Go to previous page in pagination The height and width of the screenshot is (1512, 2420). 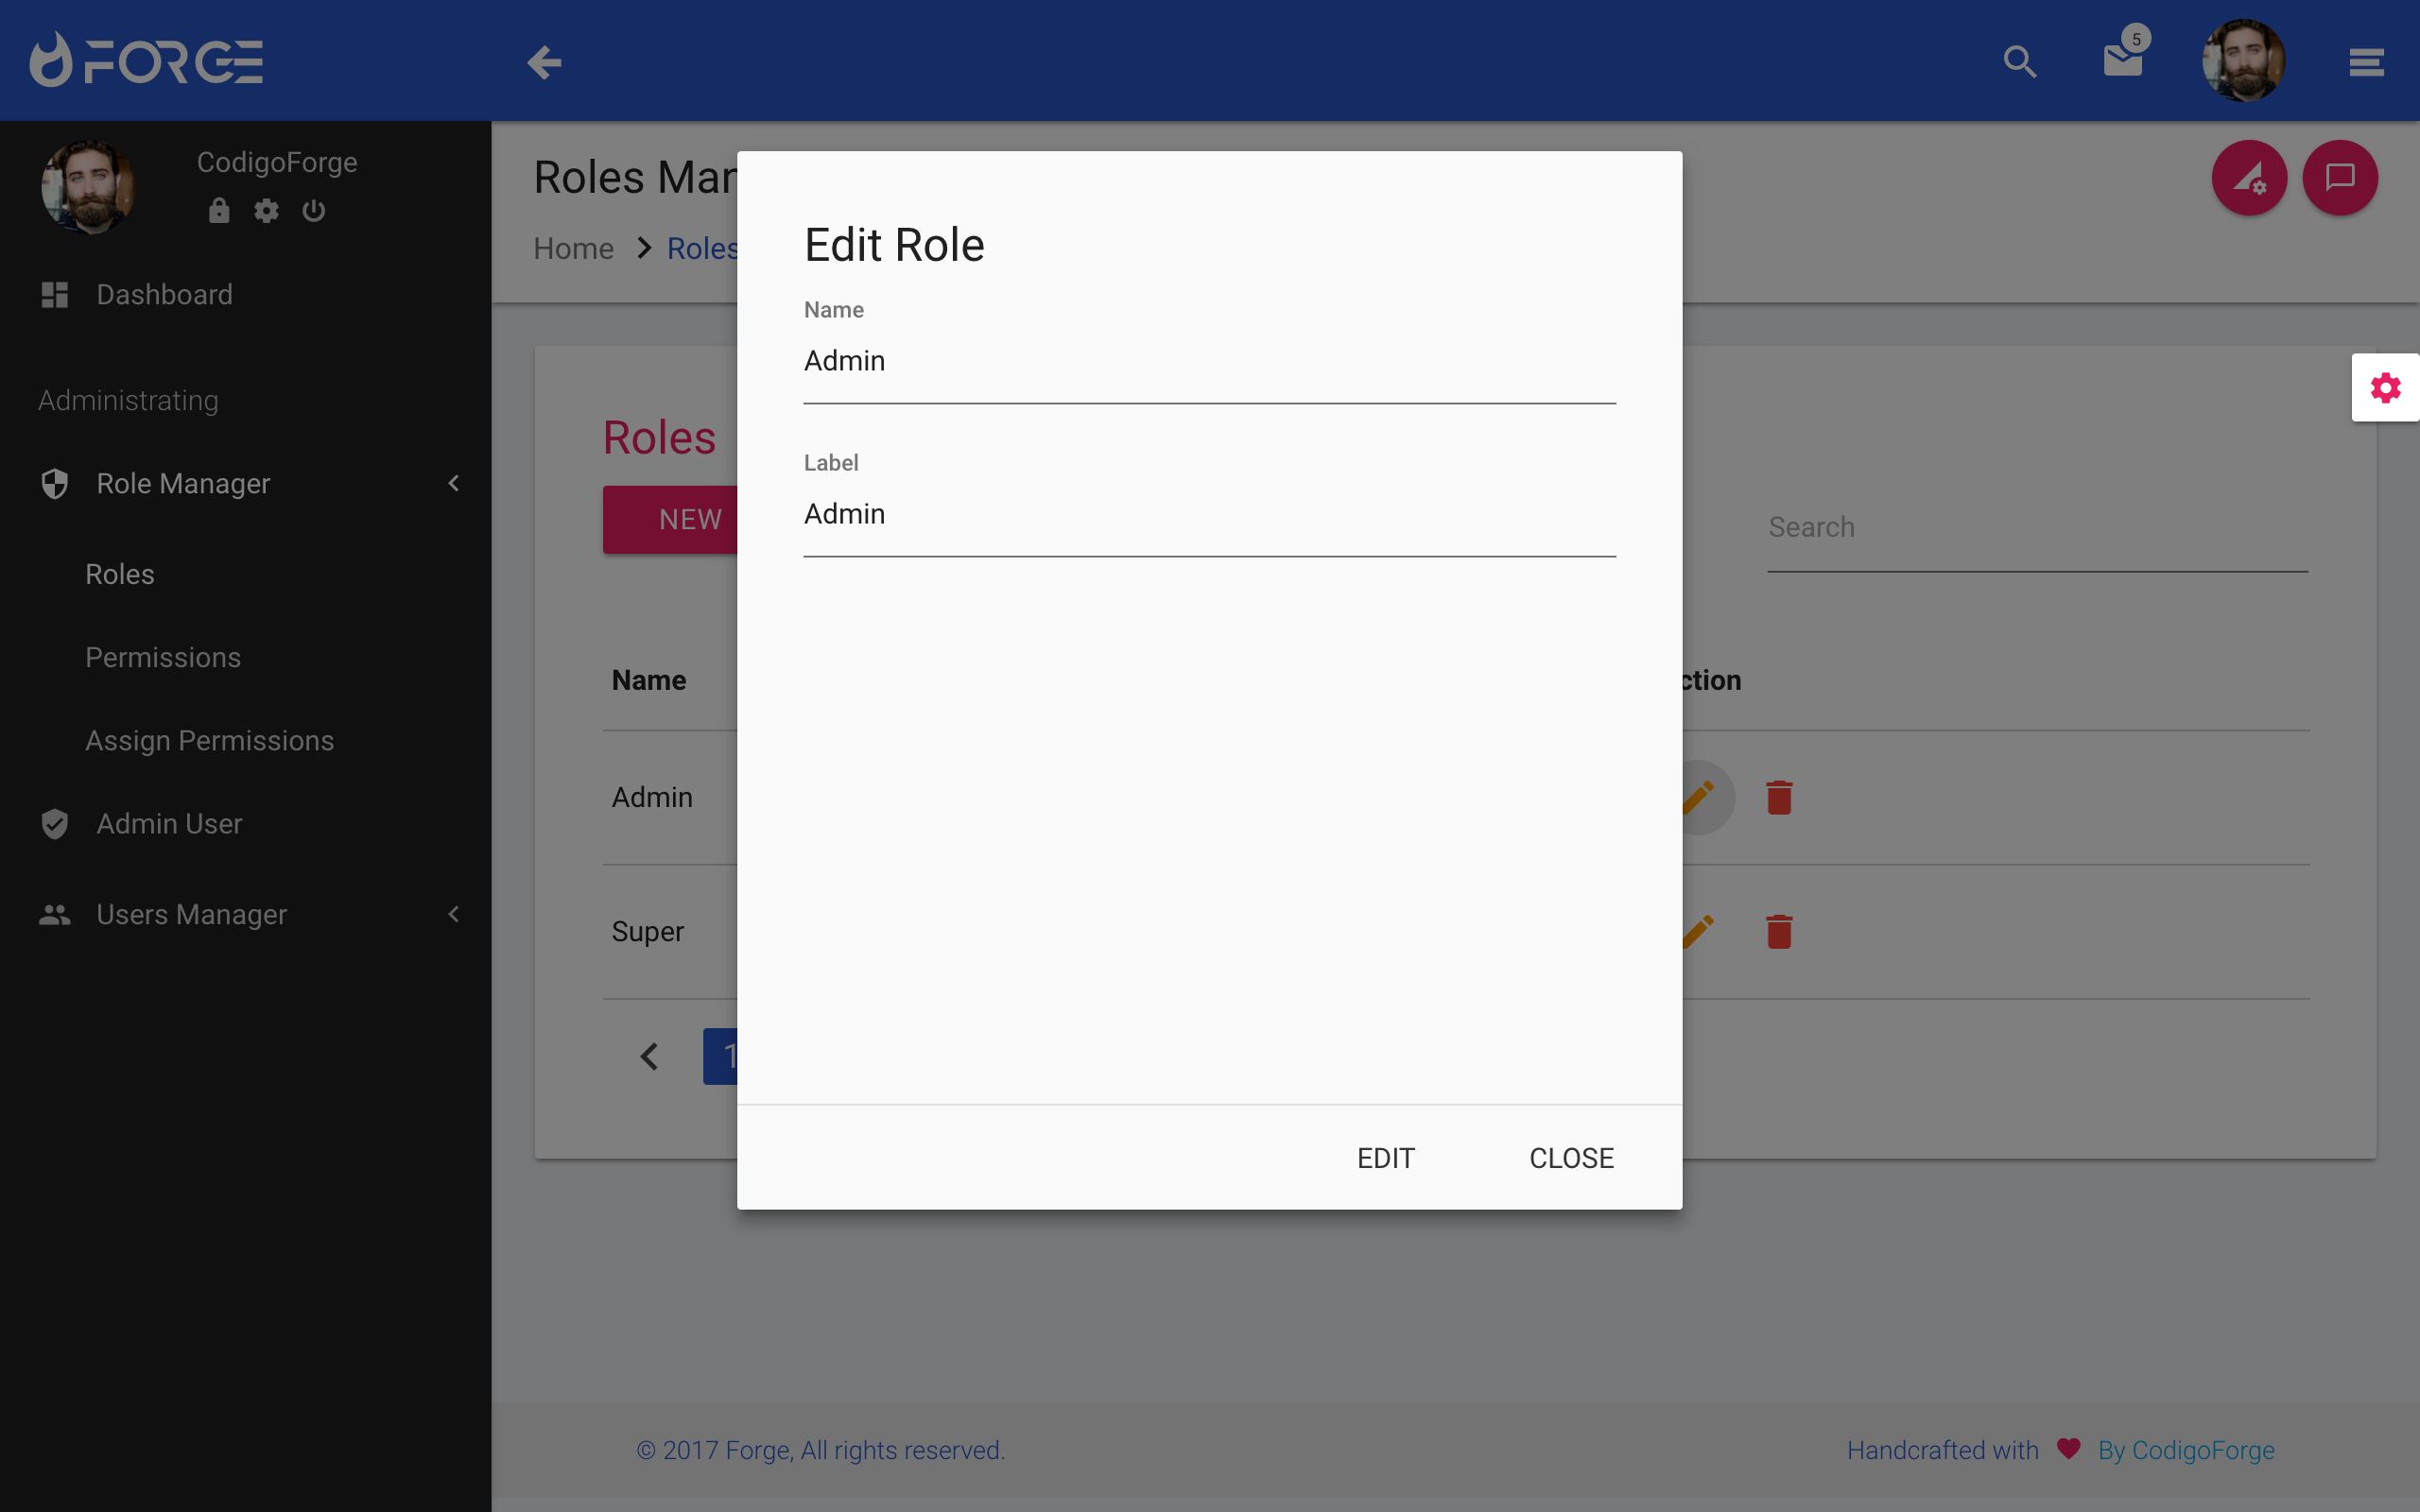[650, 1056]
